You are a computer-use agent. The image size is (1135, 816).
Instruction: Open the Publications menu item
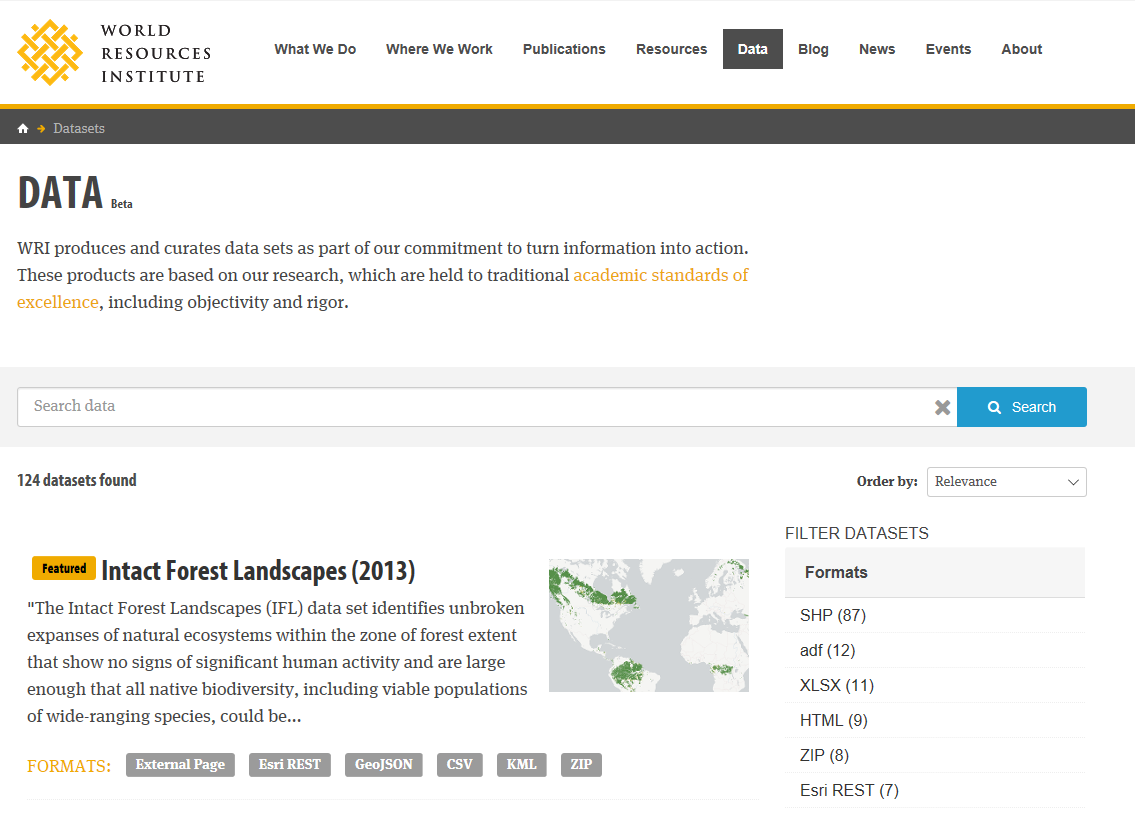pyautogui.click(x=564, y=49)
